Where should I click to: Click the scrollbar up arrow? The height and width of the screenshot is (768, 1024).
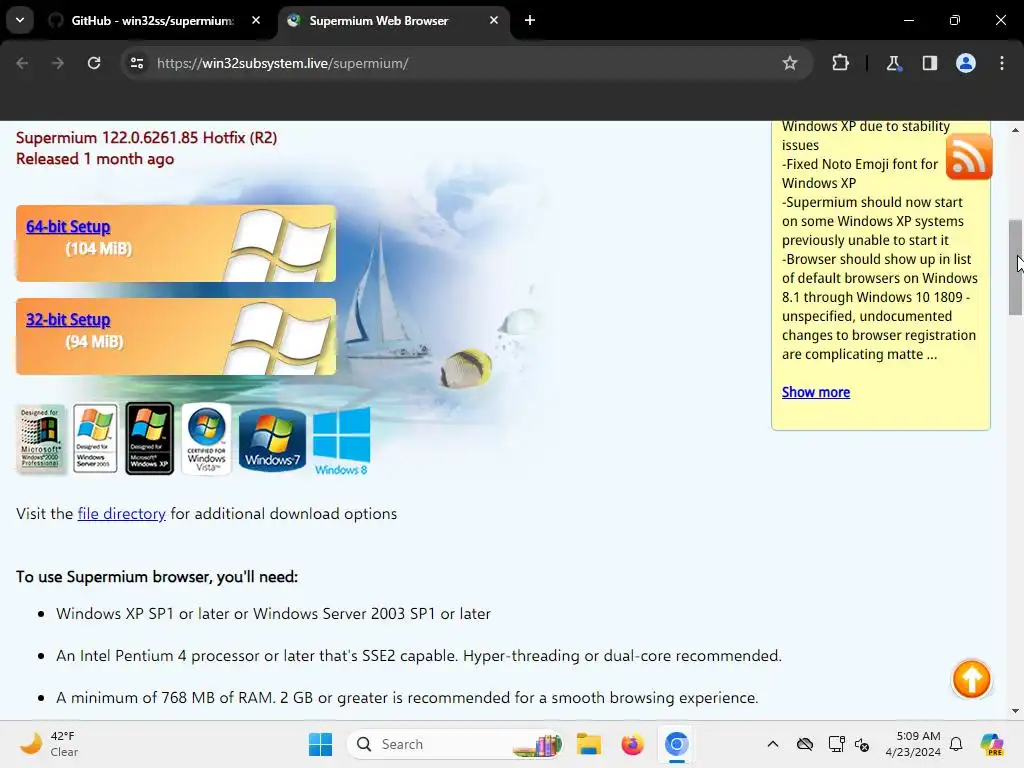(x=1015, y=130)
